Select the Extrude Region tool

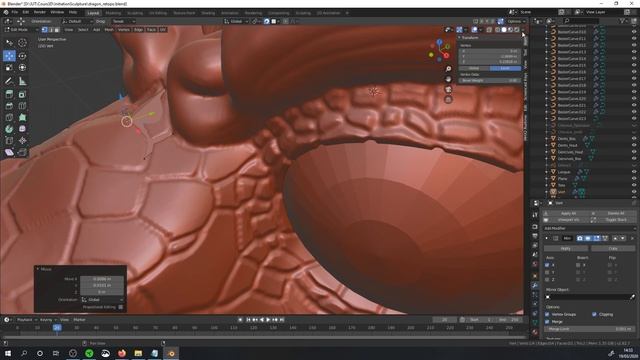[x=9, y=94]
